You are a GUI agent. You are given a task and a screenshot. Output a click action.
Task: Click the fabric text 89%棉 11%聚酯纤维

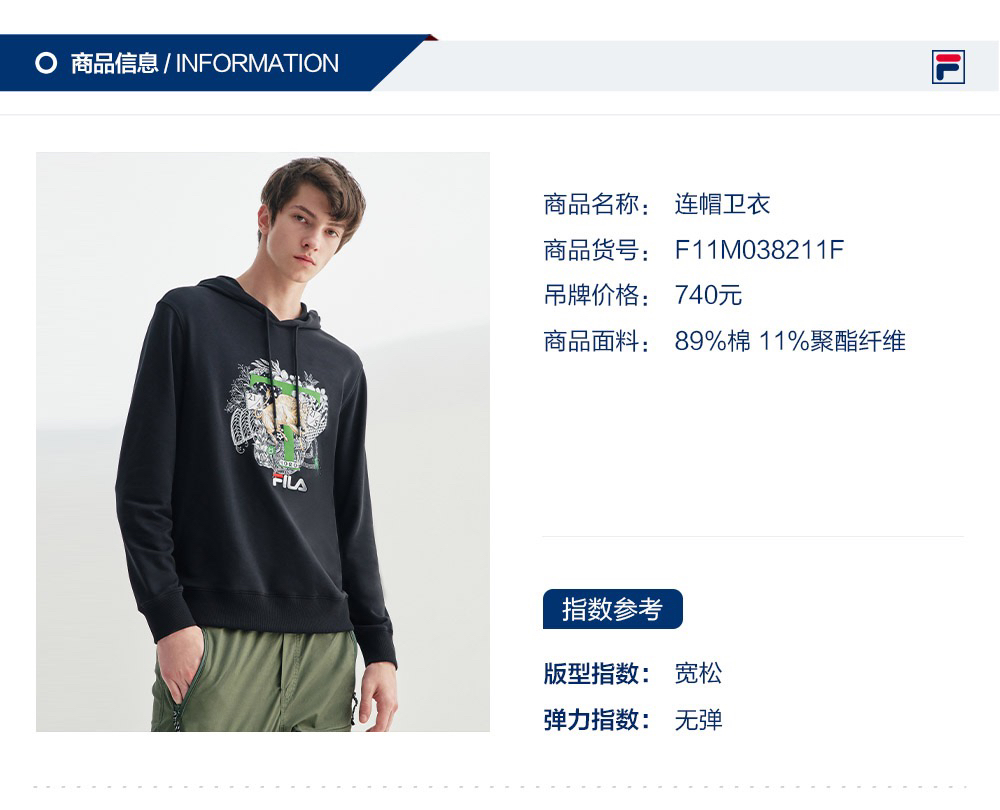click(x=790, y=341)
